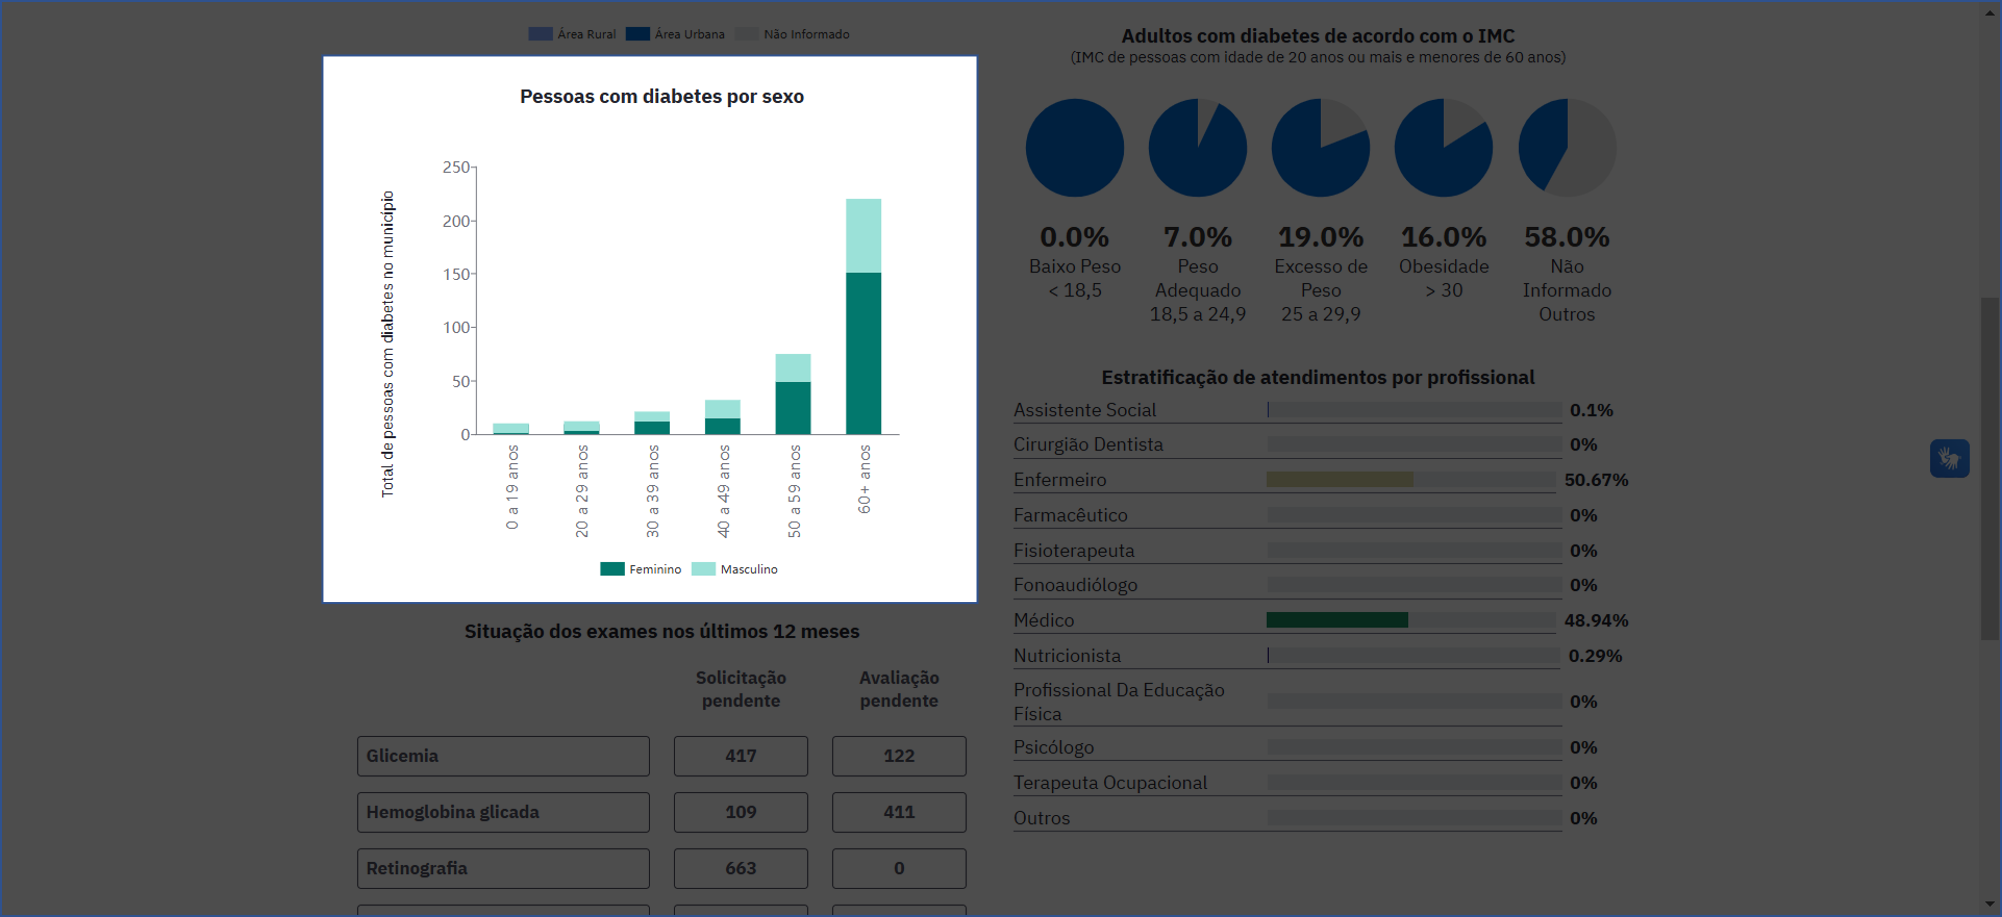This screenshot has width=2002, height=917.
Task: Click the Médico 48.94% percentage
Action: tap(1596, 620)
